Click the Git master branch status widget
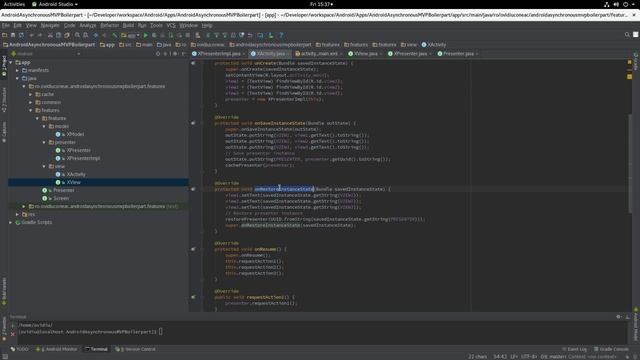The image size is (640, 360). [x=553, y=357]
